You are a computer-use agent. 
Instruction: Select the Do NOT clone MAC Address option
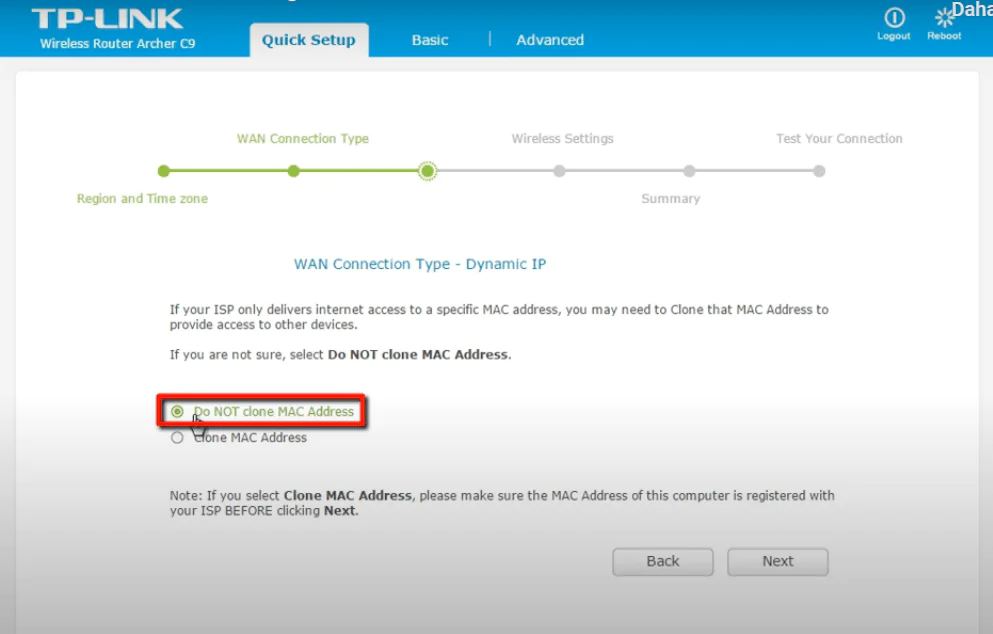tap(177, 412)
